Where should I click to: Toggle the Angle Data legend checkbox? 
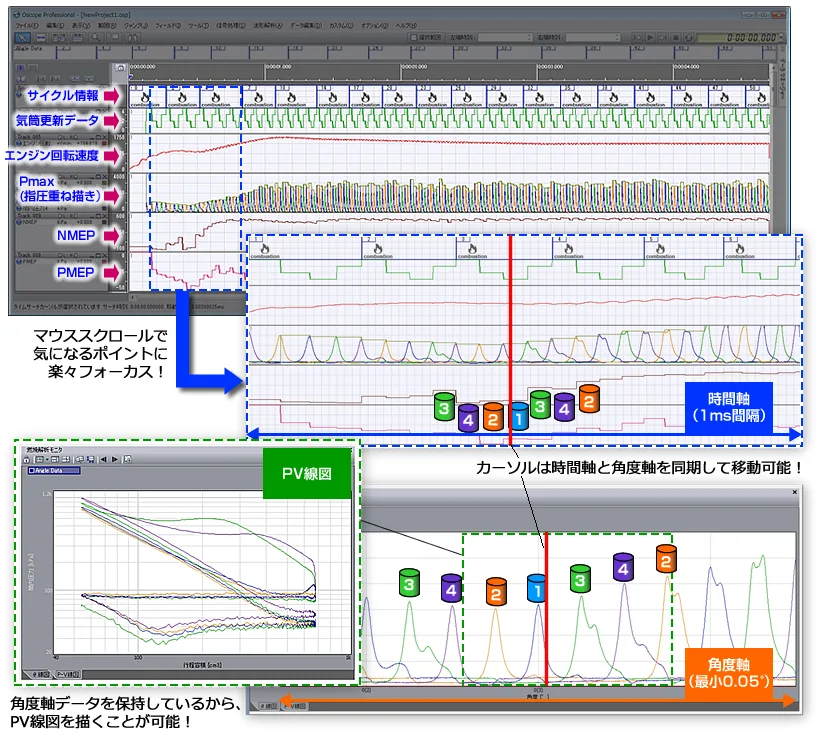(31, 471)
